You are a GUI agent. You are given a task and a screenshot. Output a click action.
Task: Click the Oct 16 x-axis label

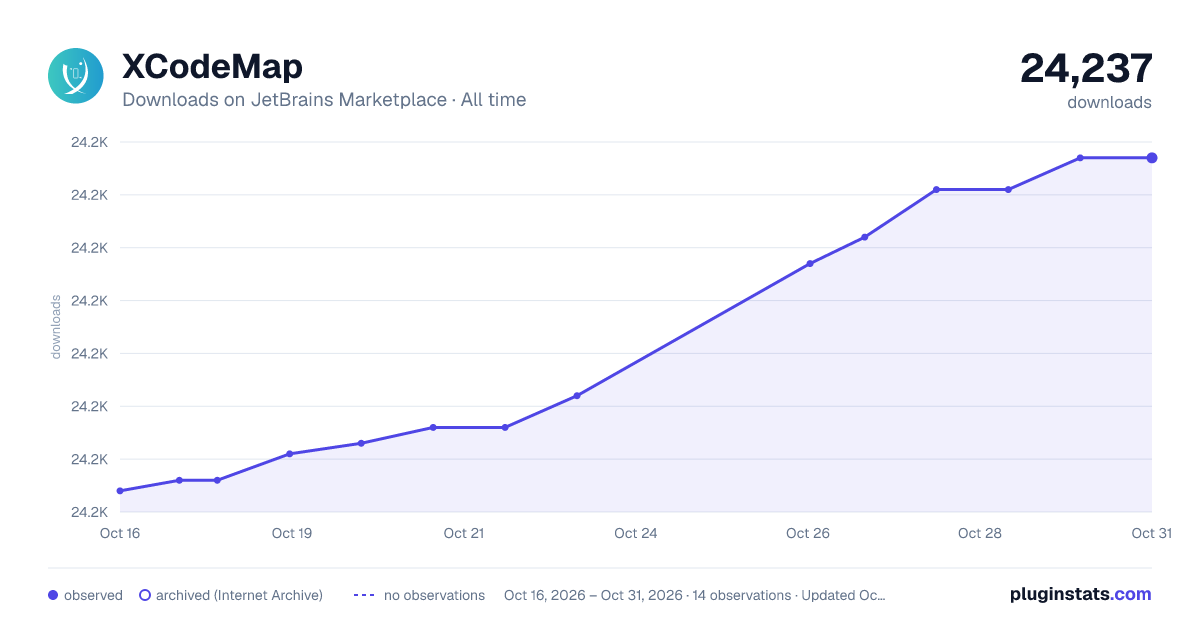coord(120,533)
